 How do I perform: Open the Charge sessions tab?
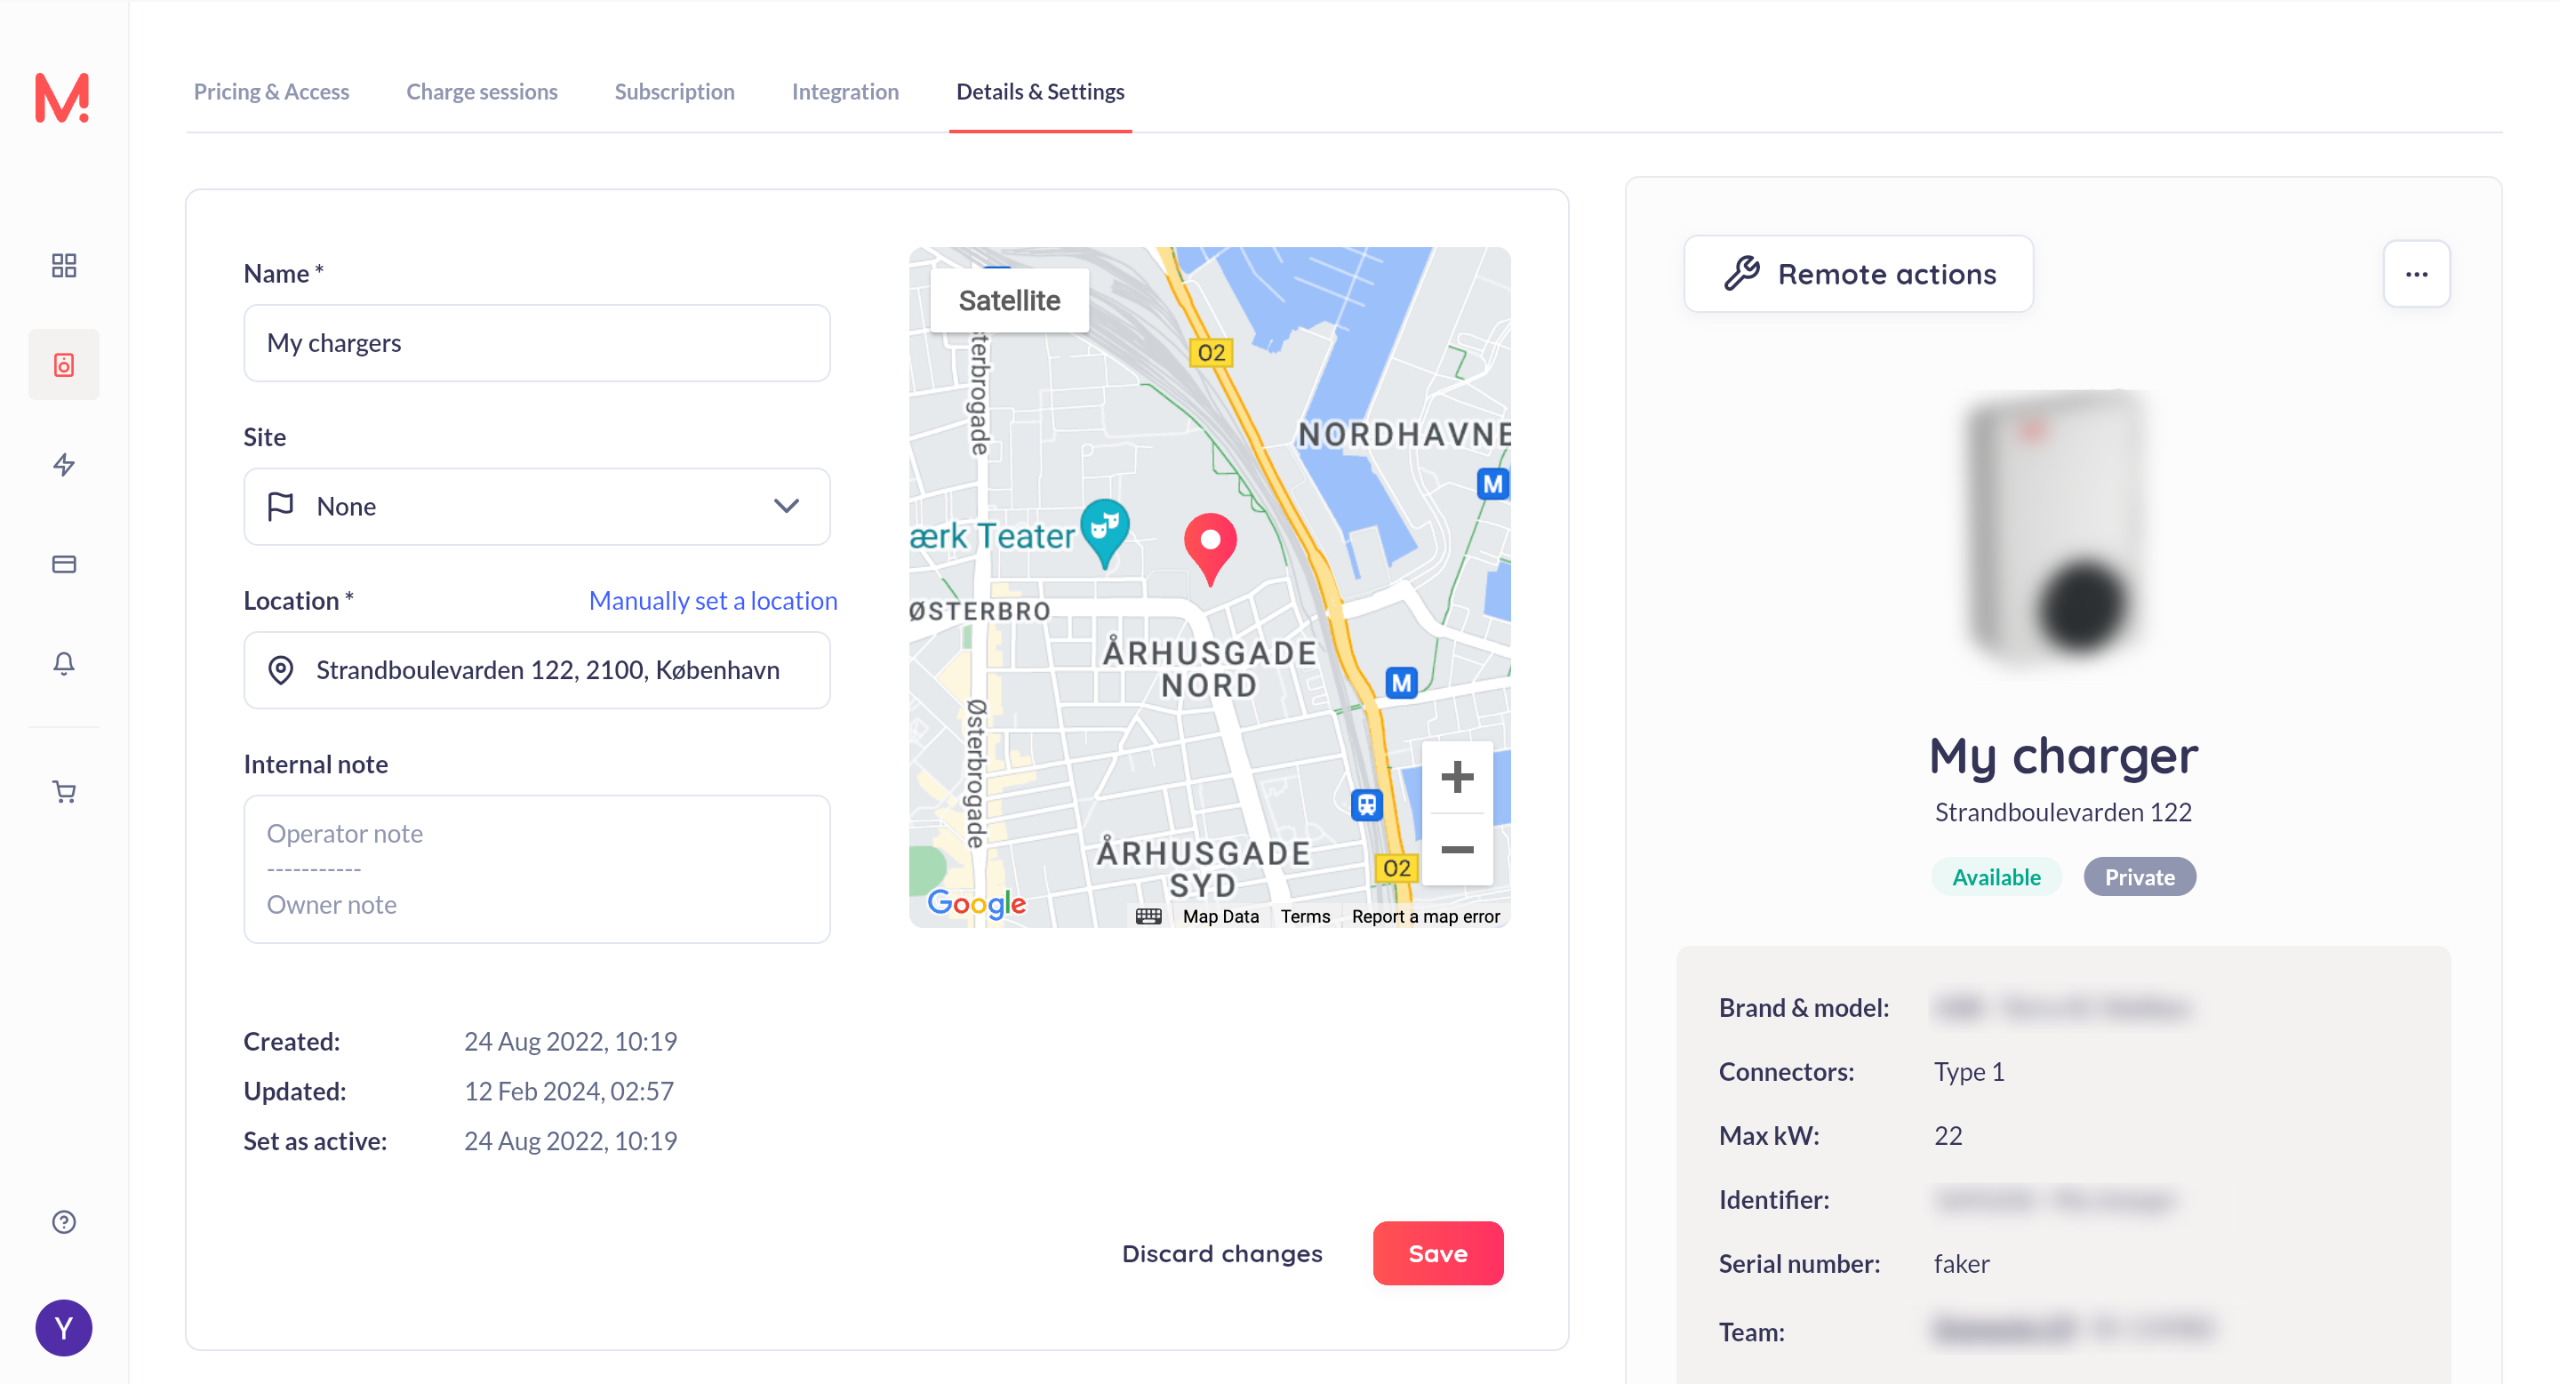(482, 92)
